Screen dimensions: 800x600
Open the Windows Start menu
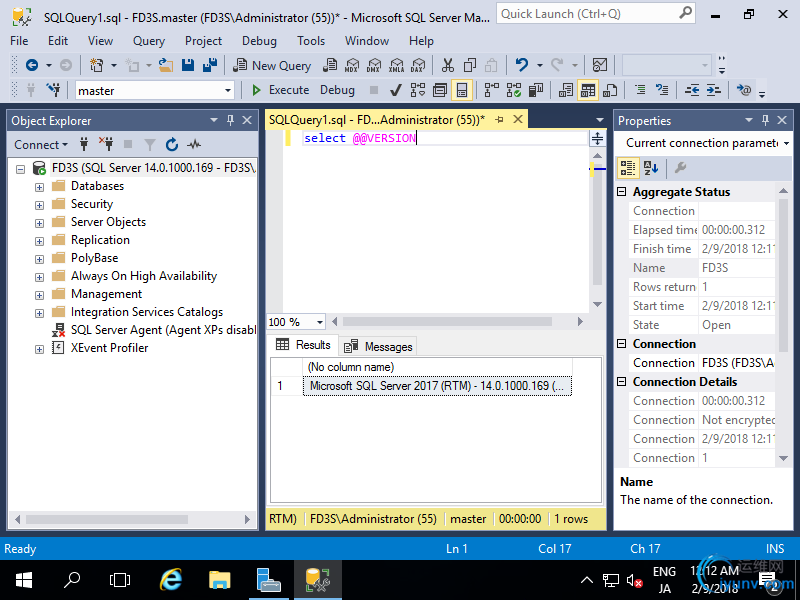pyautogui.click(x=24, y=580)
